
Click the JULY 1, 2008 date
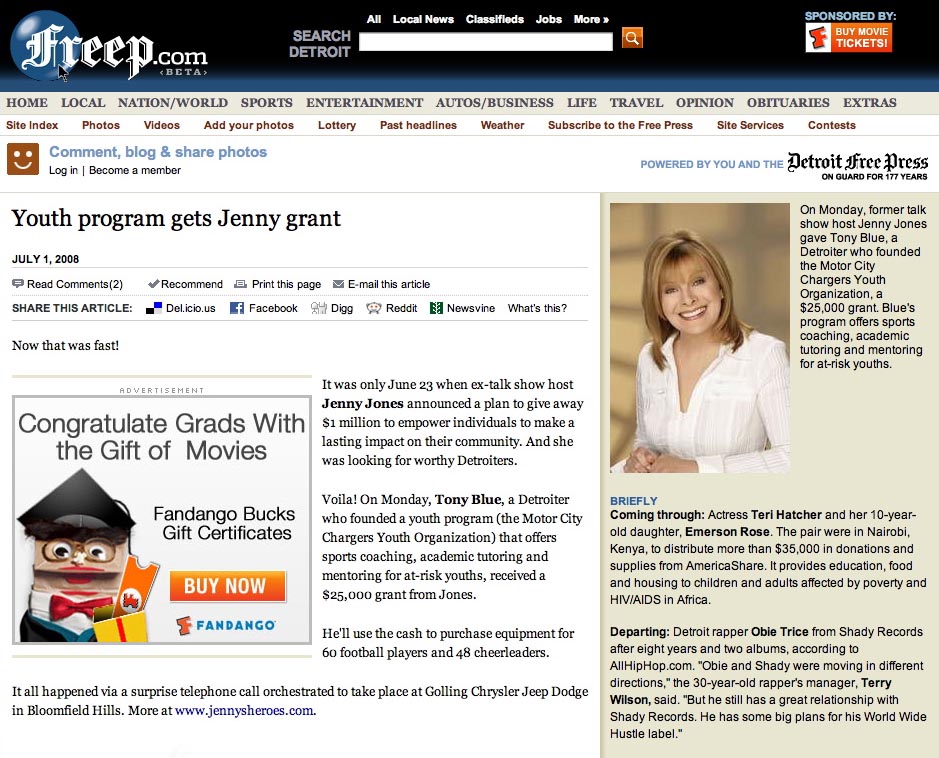tap(46, 259)
